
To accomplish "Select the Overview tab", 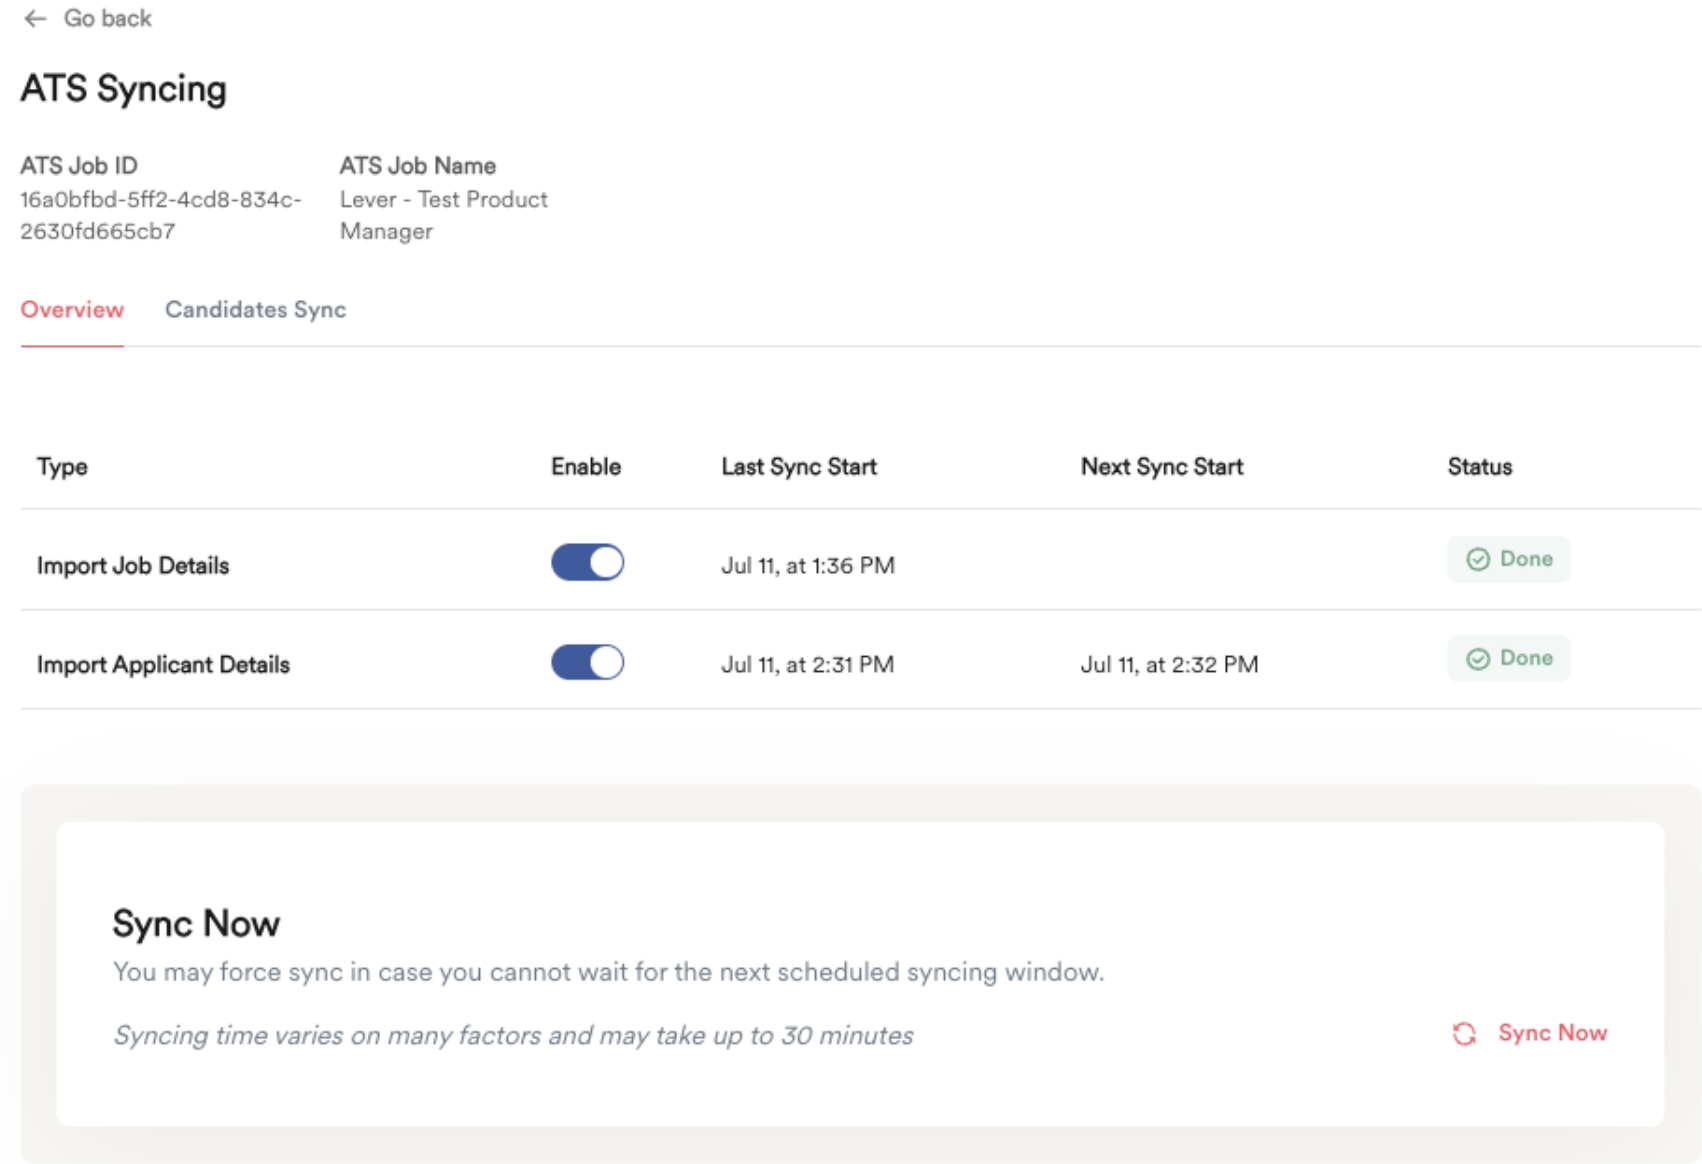I will (72, 310).
